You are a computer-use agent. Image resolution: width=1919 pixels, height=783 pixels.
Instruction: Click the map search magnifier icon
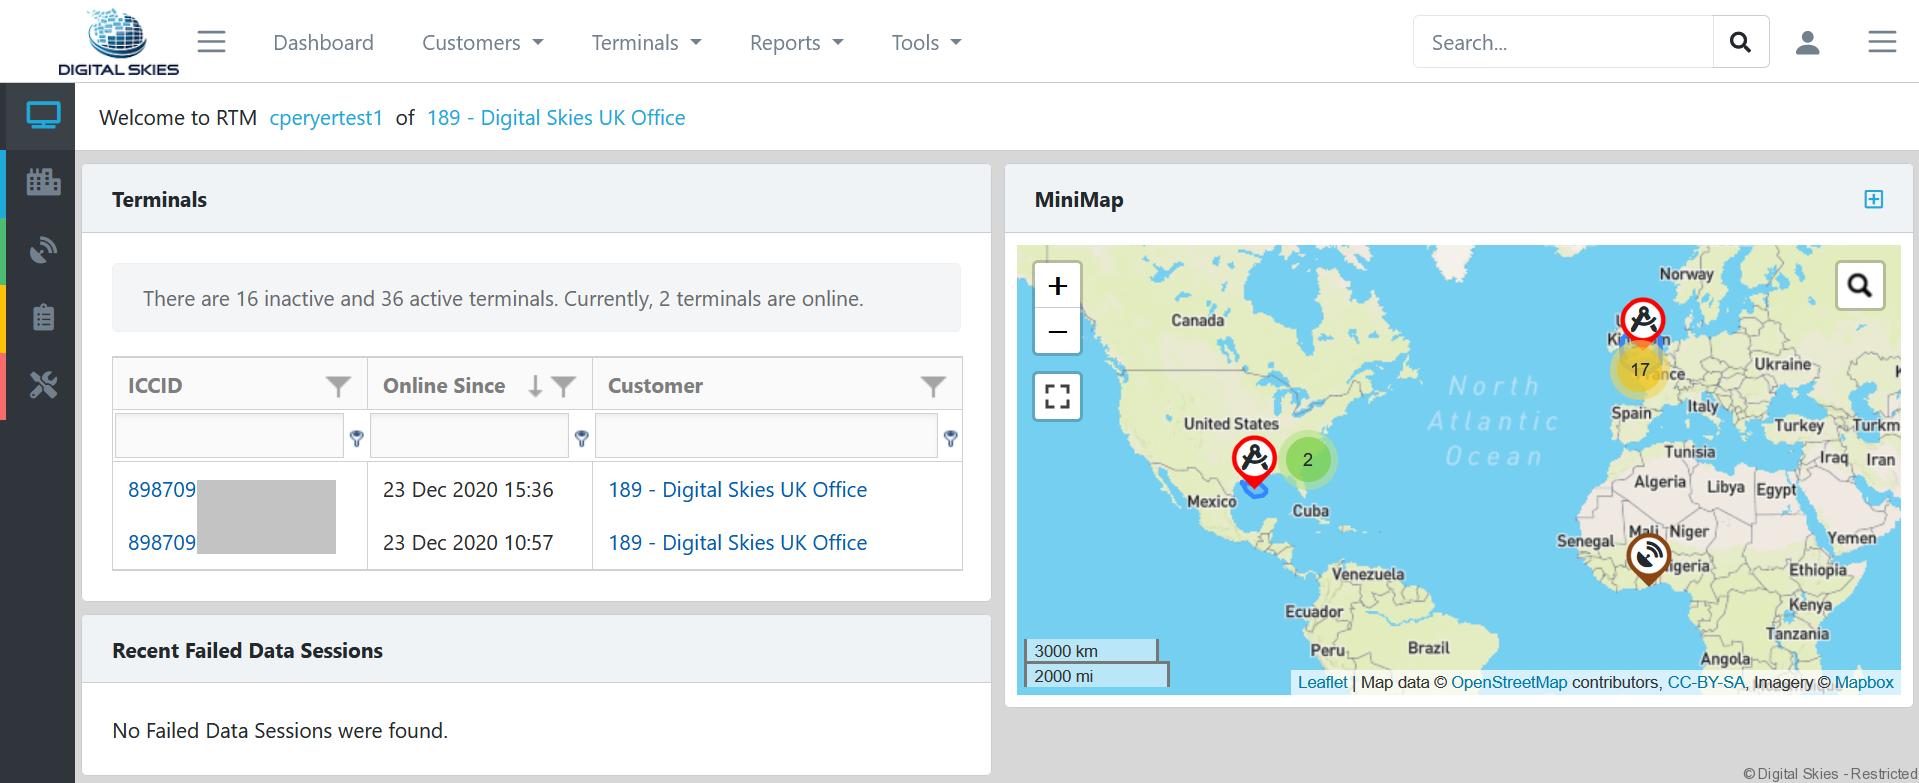pos(1859,286)
